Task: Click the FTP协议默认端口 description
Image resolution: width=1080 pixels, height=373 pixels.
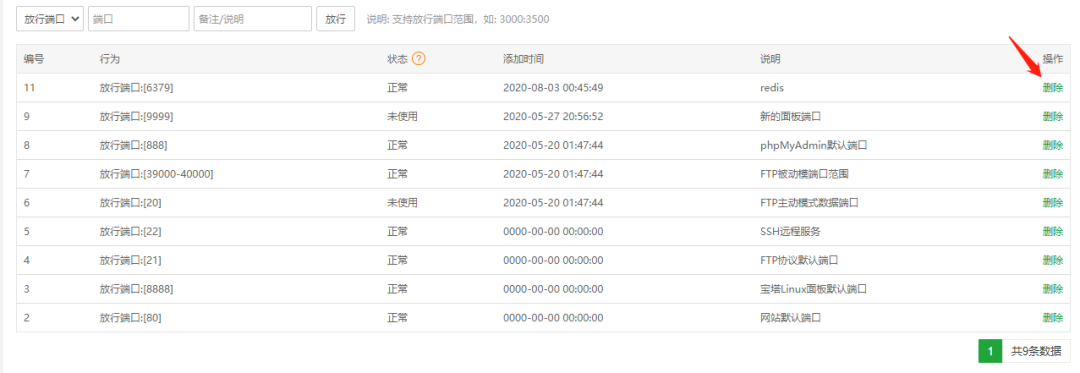Action: click(799, 260)
